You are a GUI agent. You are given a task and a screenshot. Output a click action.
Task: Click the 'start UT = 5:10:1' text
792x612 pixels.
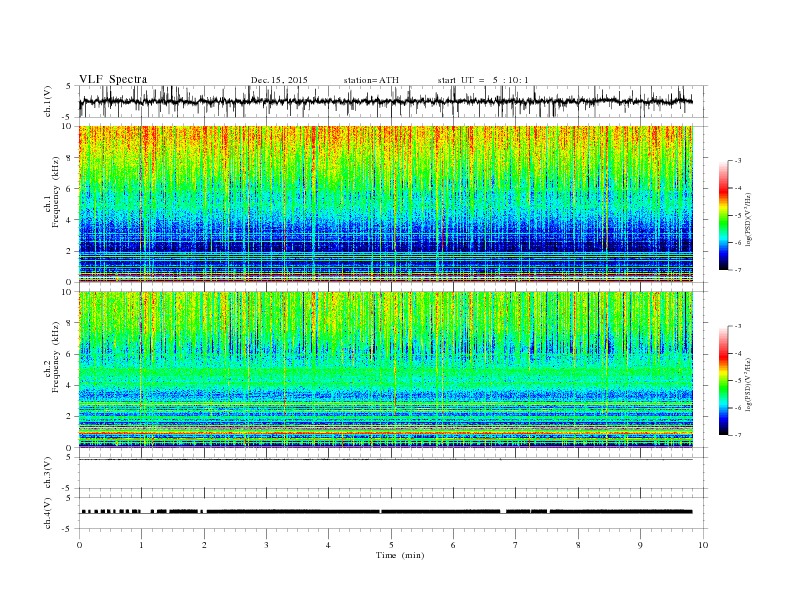(483, 80)
